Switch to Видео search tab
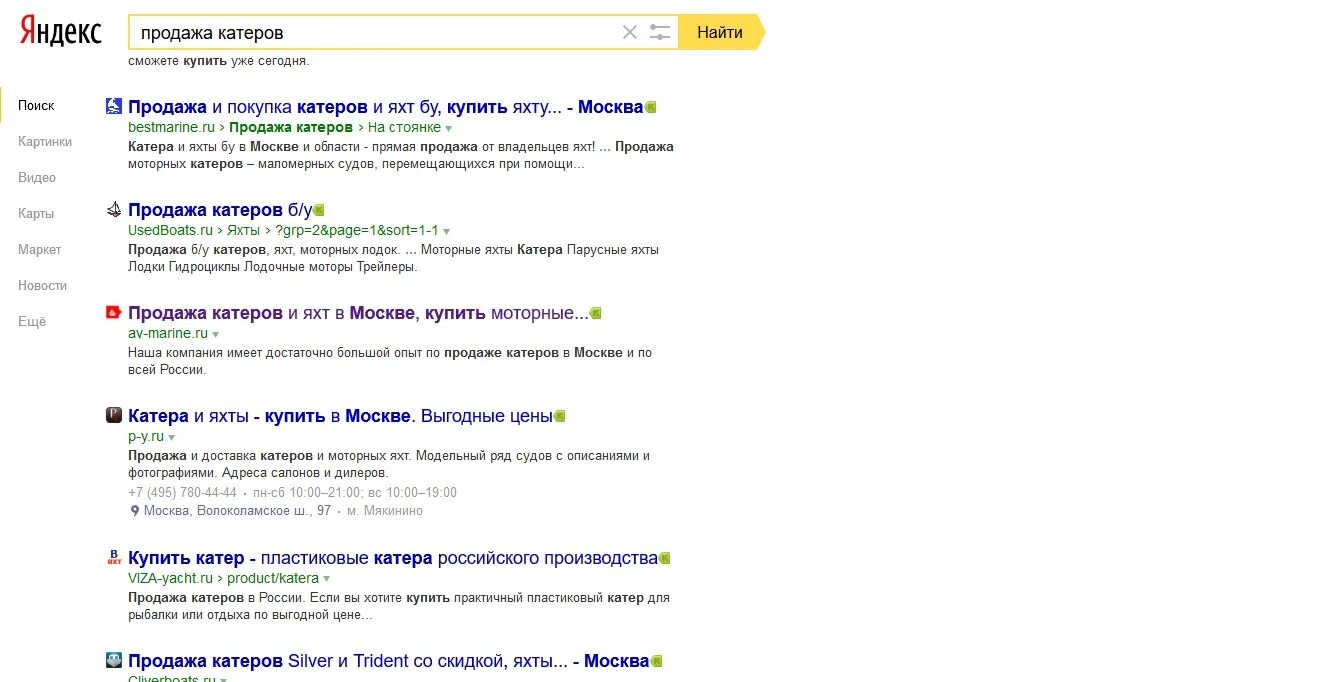 point(37,177)
